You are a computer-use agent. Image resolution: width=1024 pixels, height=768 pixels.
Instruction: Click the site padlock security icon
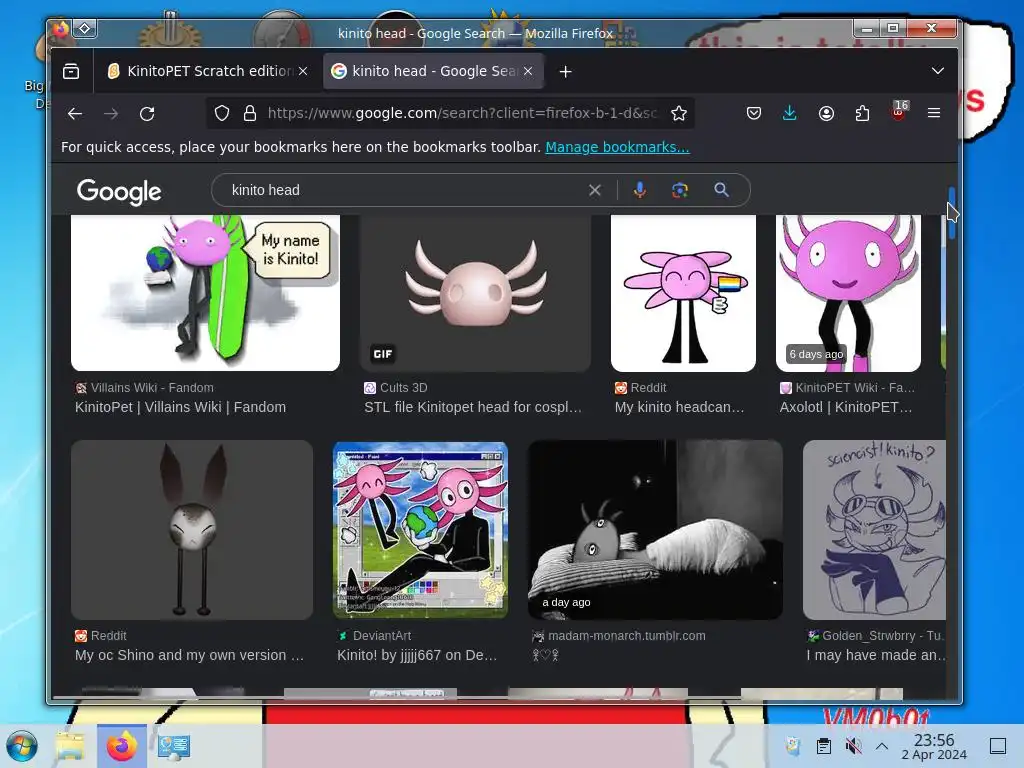249,114
